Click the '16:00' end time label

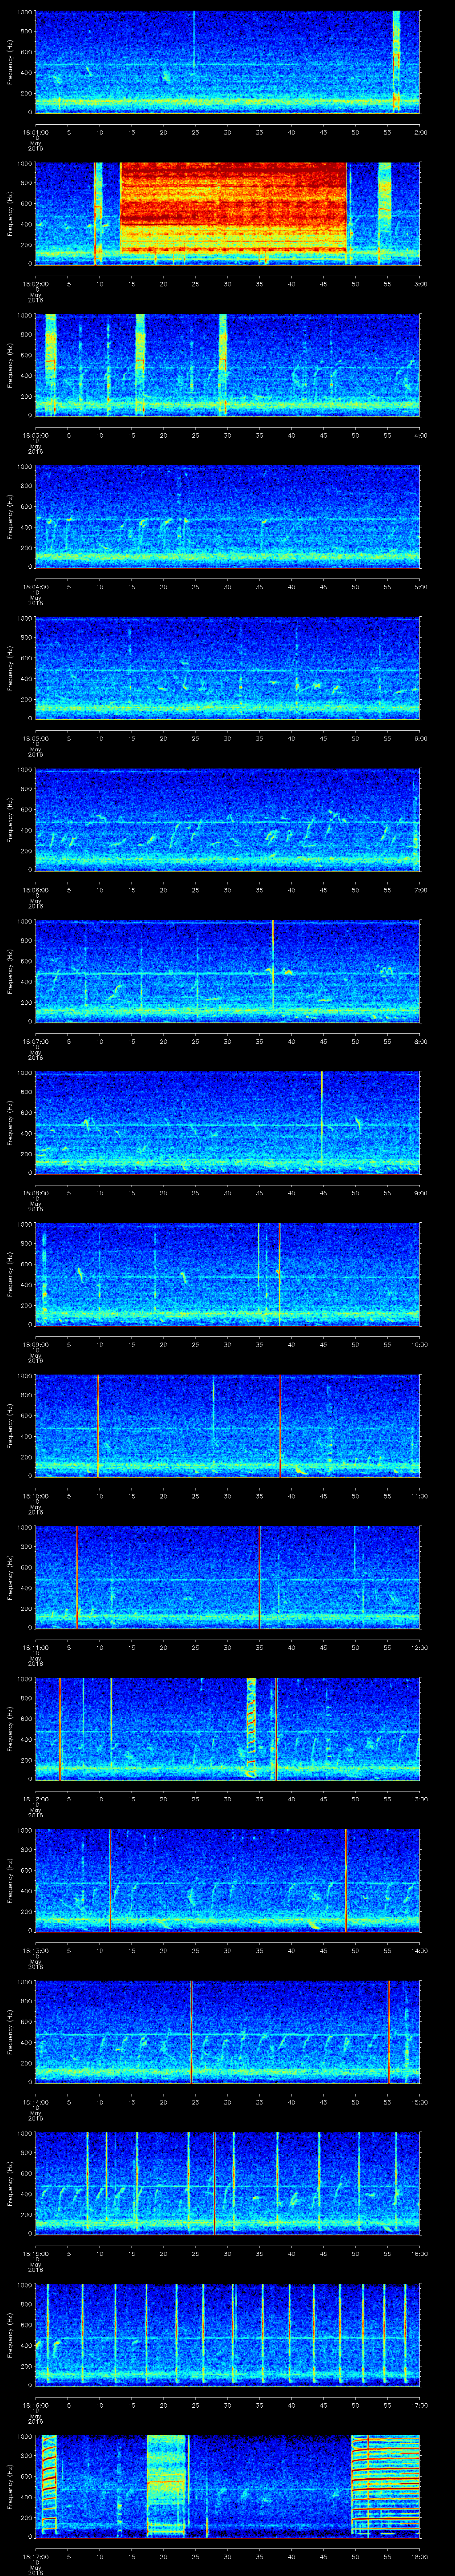[420, 2255]
